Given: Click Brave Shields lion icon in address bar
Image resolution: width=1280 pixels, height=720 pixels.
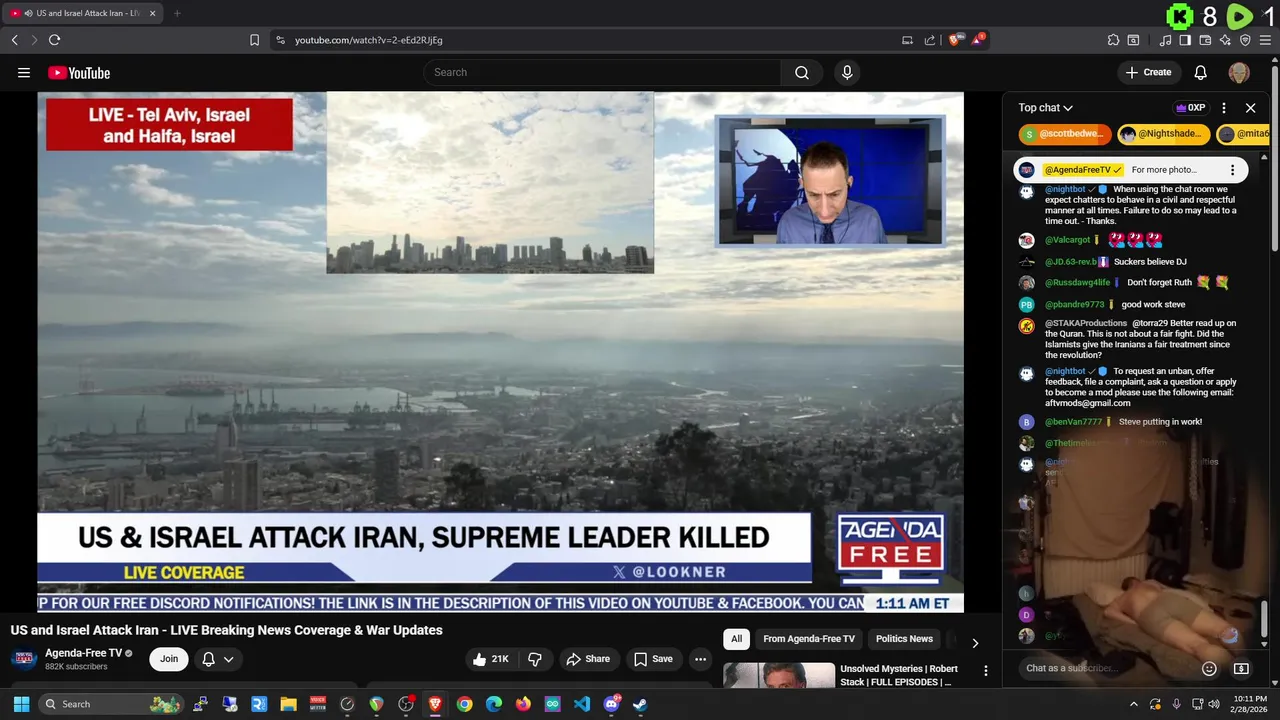Looking at the screenshot, I should pos(955,40).
